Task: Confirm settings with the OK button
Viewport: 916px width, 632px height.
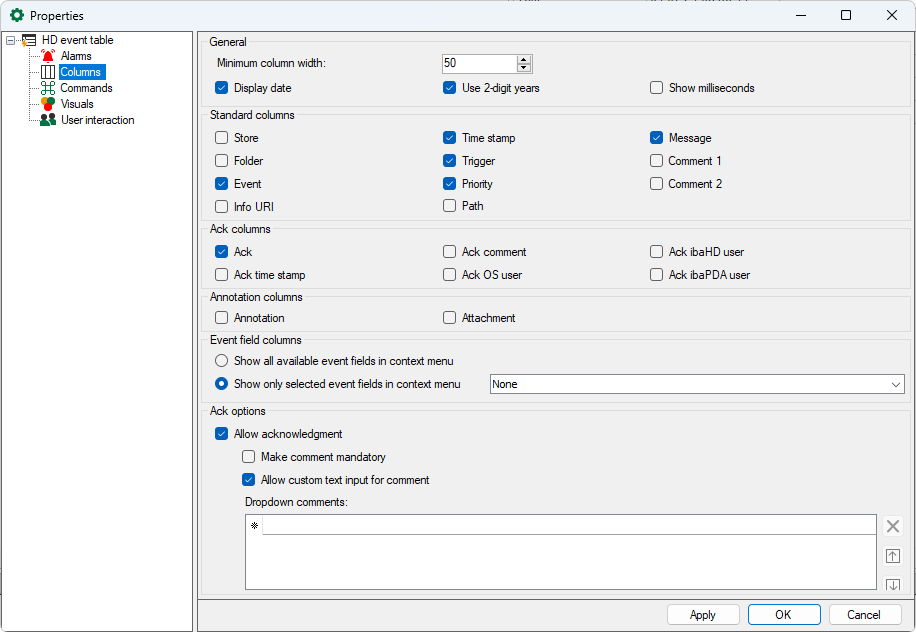Action: [x=784, y=615]
